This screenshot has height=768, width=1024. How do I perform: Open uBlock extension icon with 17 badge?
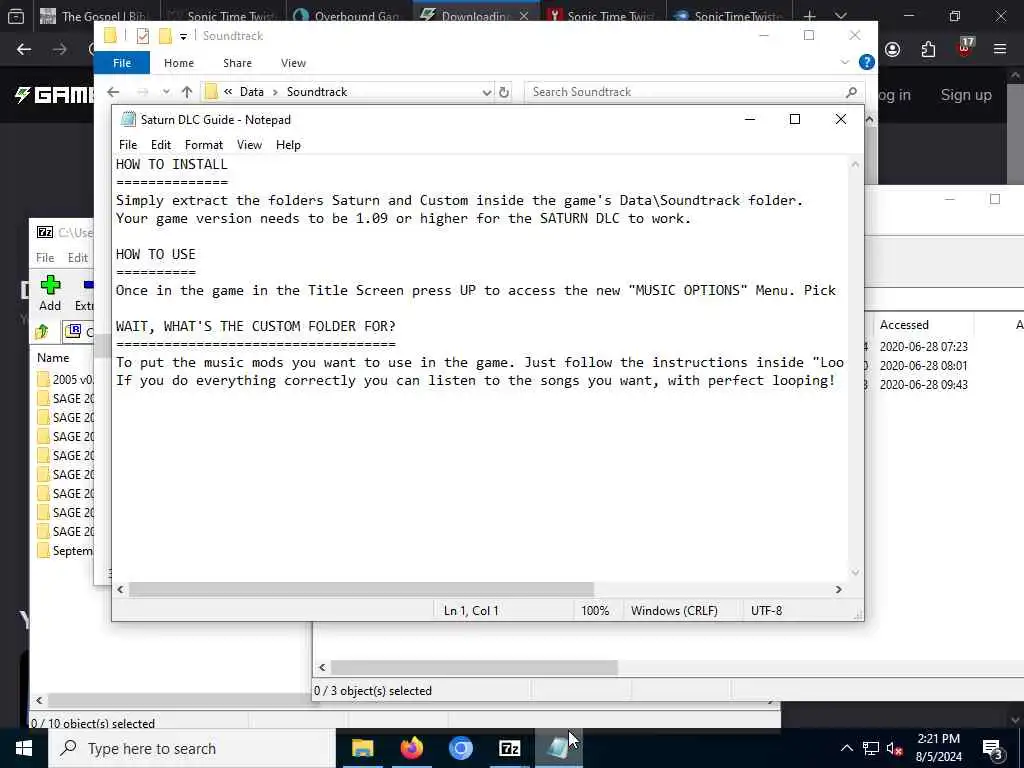point(965,48)
